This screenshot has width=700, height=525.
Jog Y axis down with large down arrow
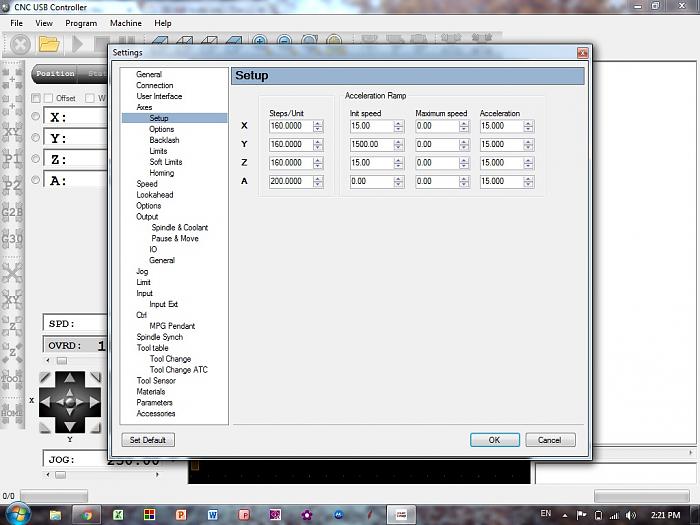tap(70, 426)
